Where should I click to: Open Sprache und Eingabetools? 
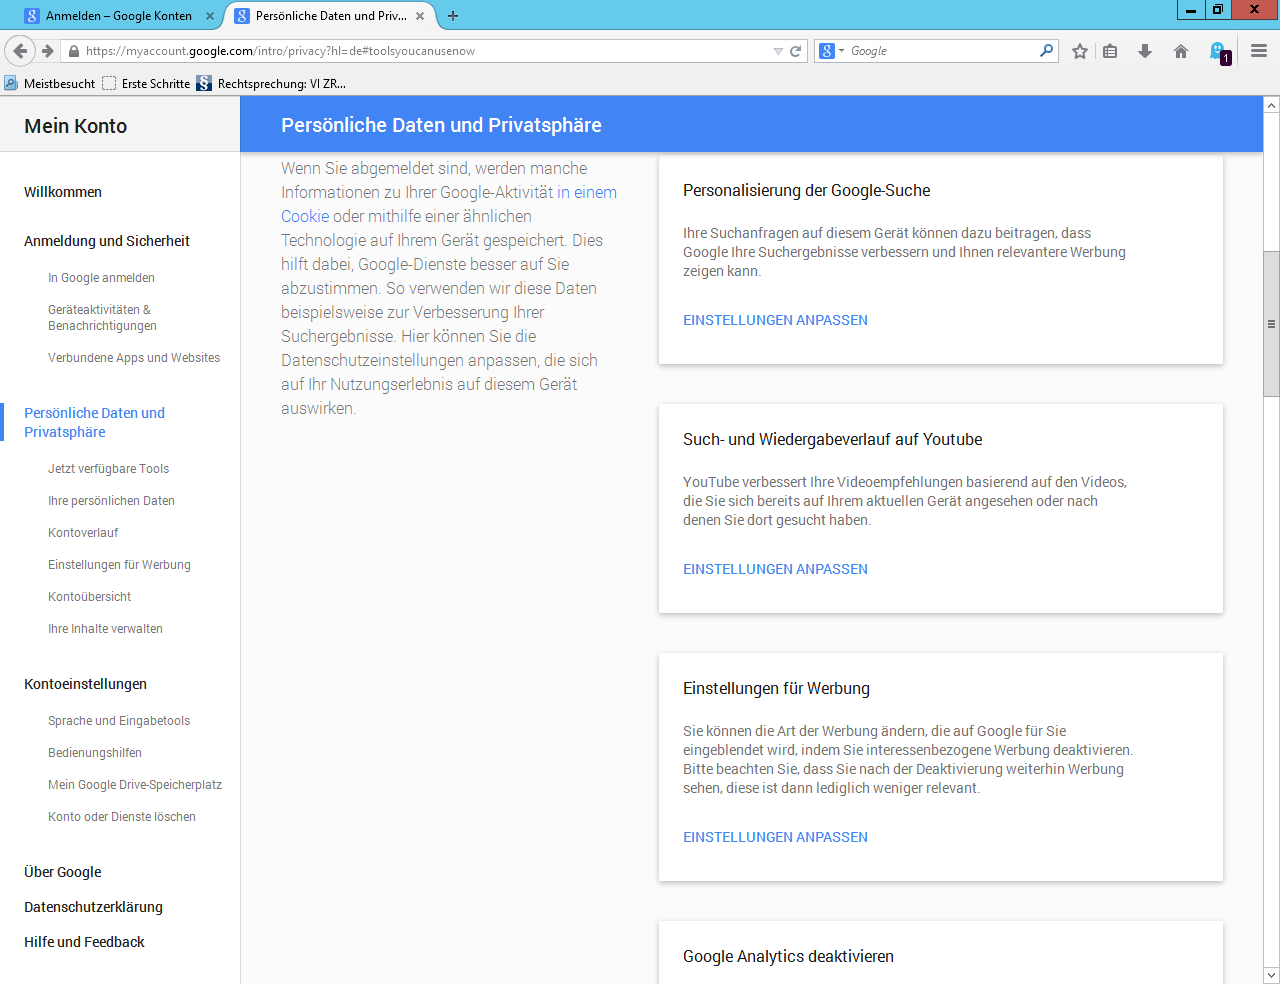(x=119, y=721)
